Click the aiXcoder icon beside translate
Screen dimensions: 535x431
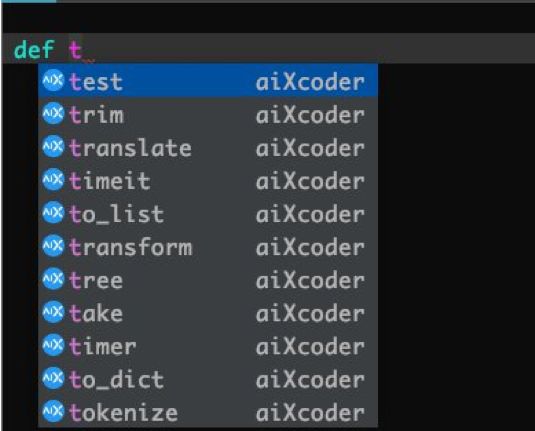point(53,147)
